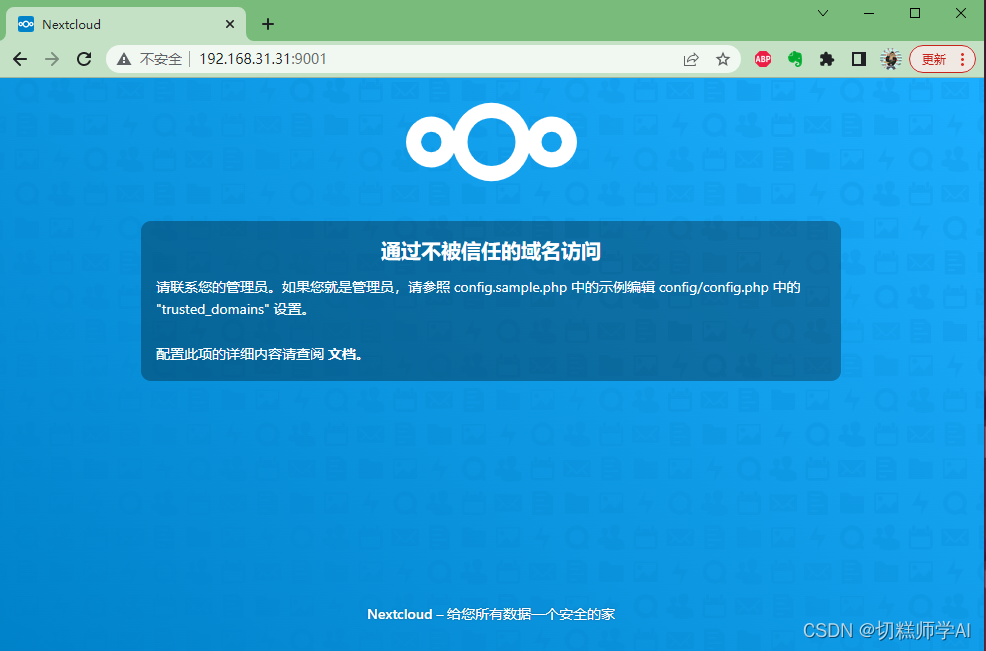Open the Extensions puzzle menu
The image size is (986, 651).
826,59
